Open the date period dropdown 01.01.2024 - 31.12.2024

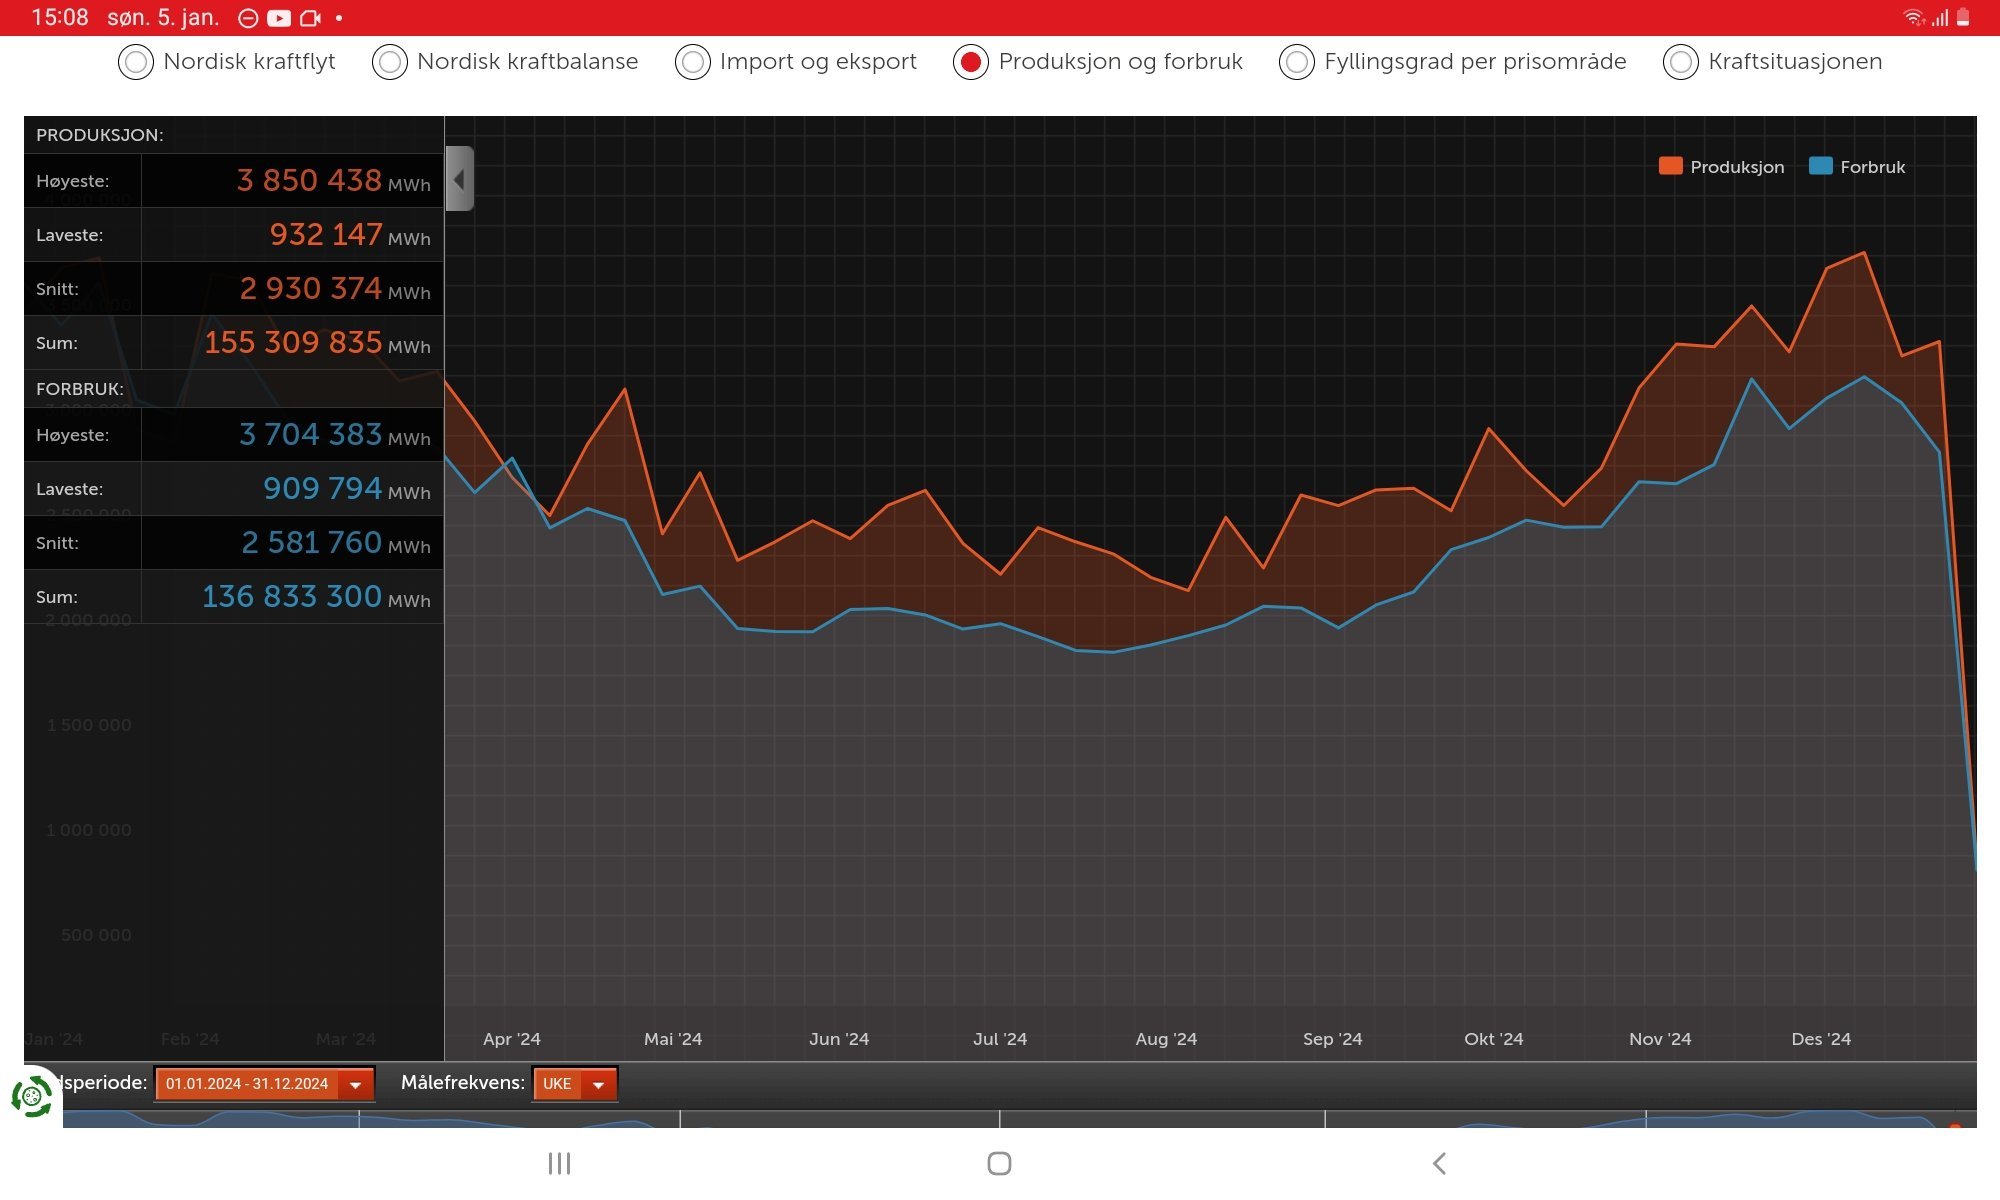tap(264, 1084)
